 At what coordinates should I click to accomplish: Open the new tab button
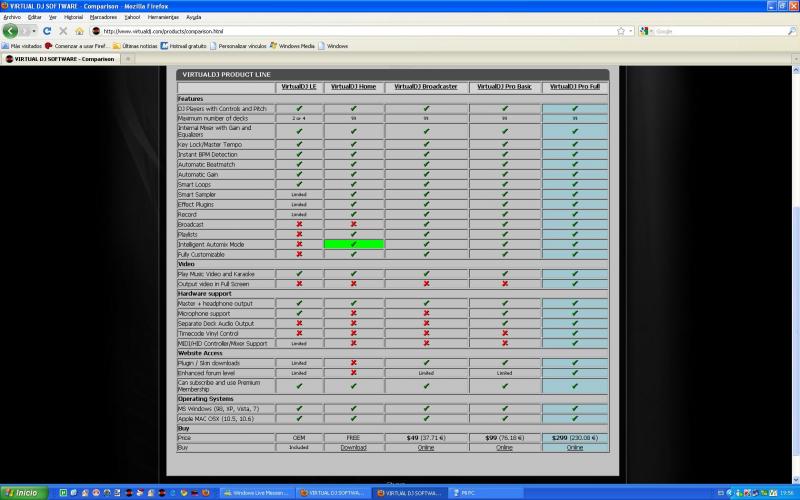128,59
